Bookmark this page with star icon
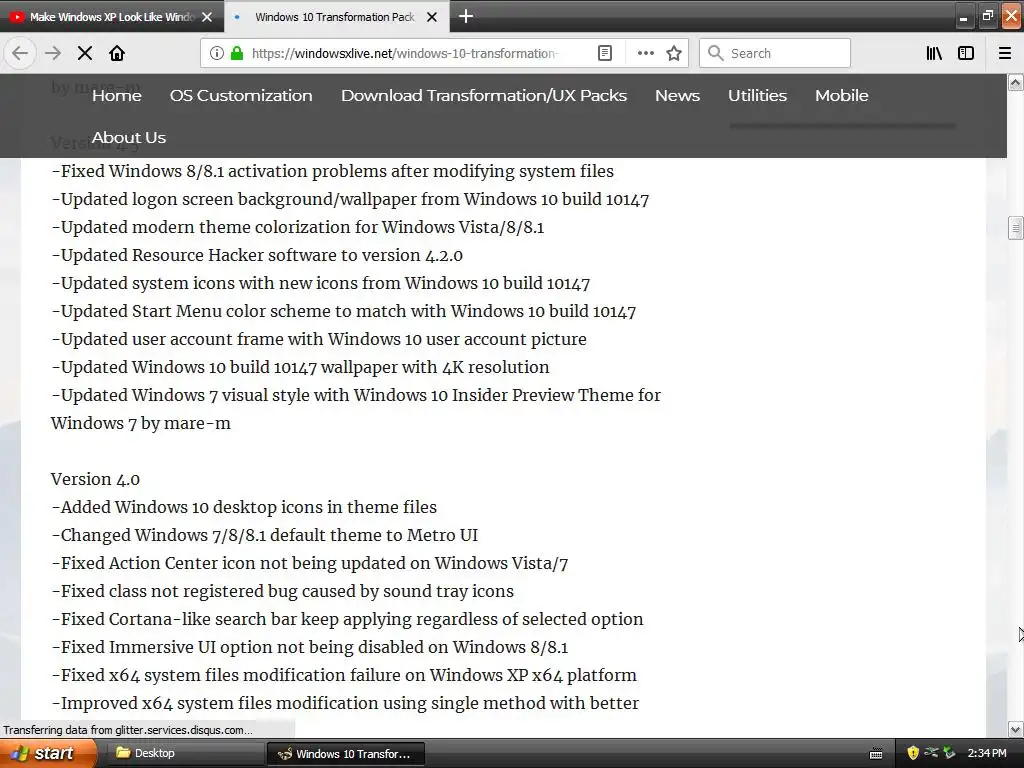Screen dimensions: 1024x768 674,53
